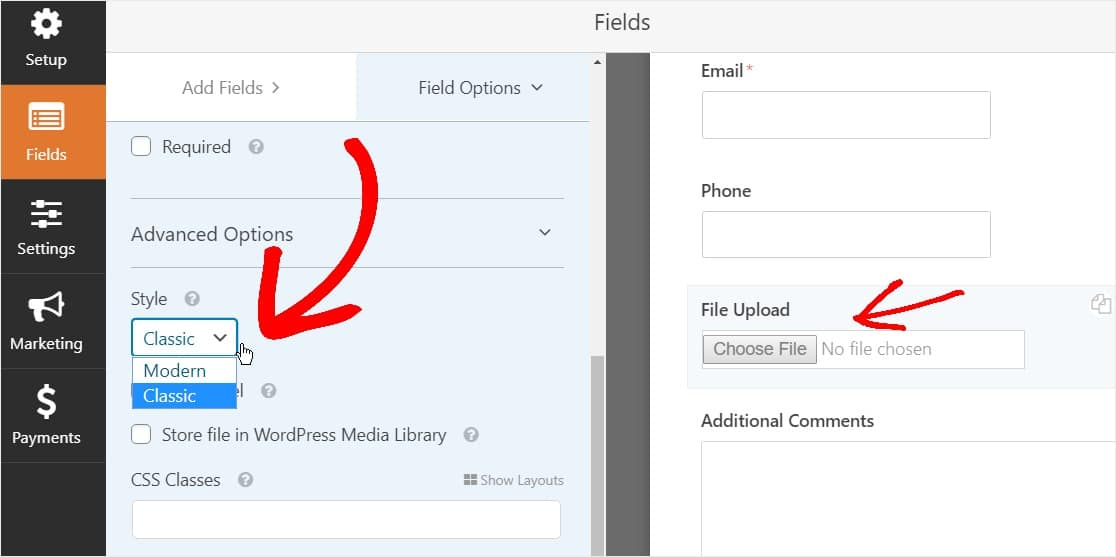1116x557 pixels.
Task: Open the Settings sliders section
Action: (46, 227)
